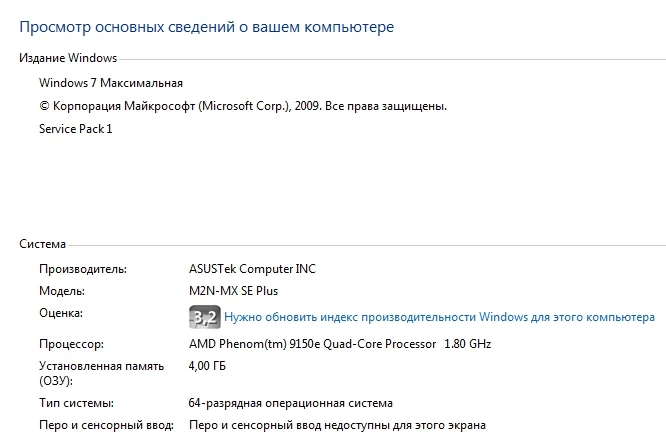Open the link to update the Windows performance index
This screenshot has height=442, width=666.
pyautogui.click(x=439, y=318)
